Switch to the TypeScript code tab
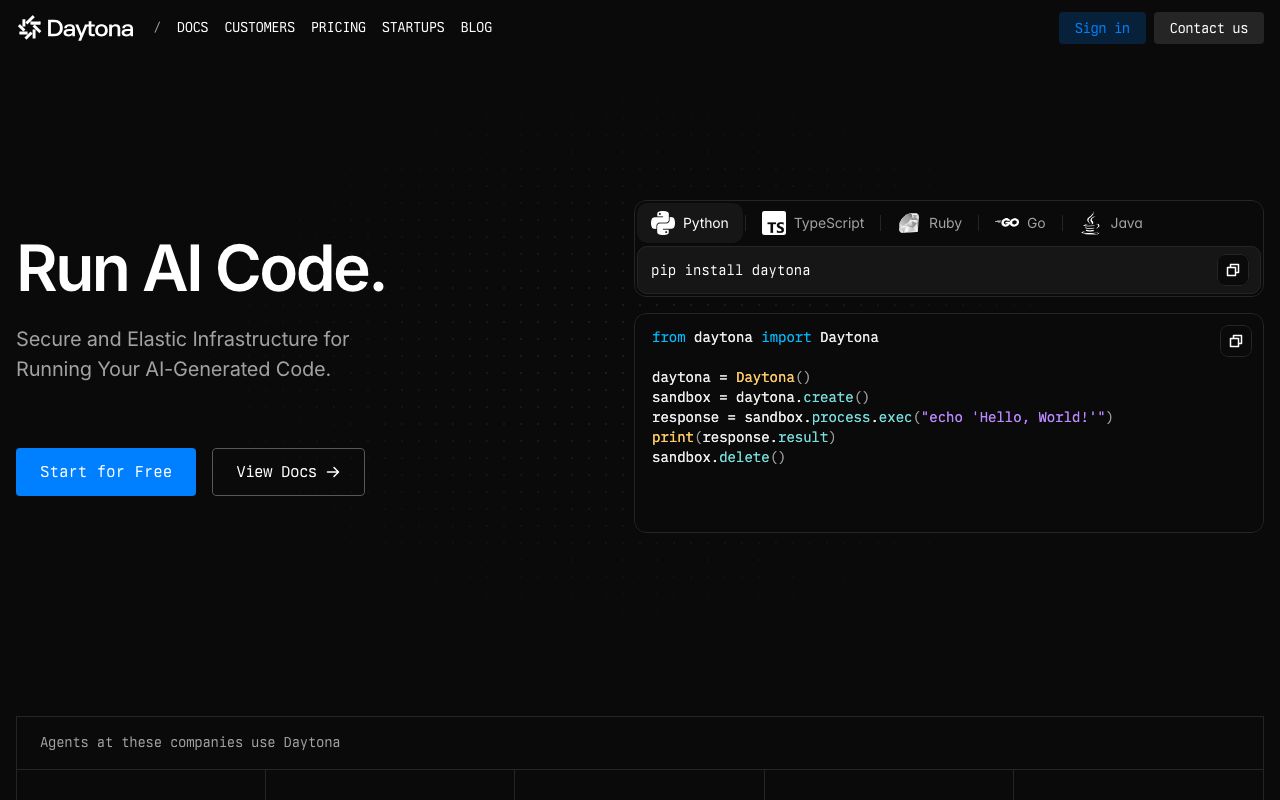 point(813,223)
